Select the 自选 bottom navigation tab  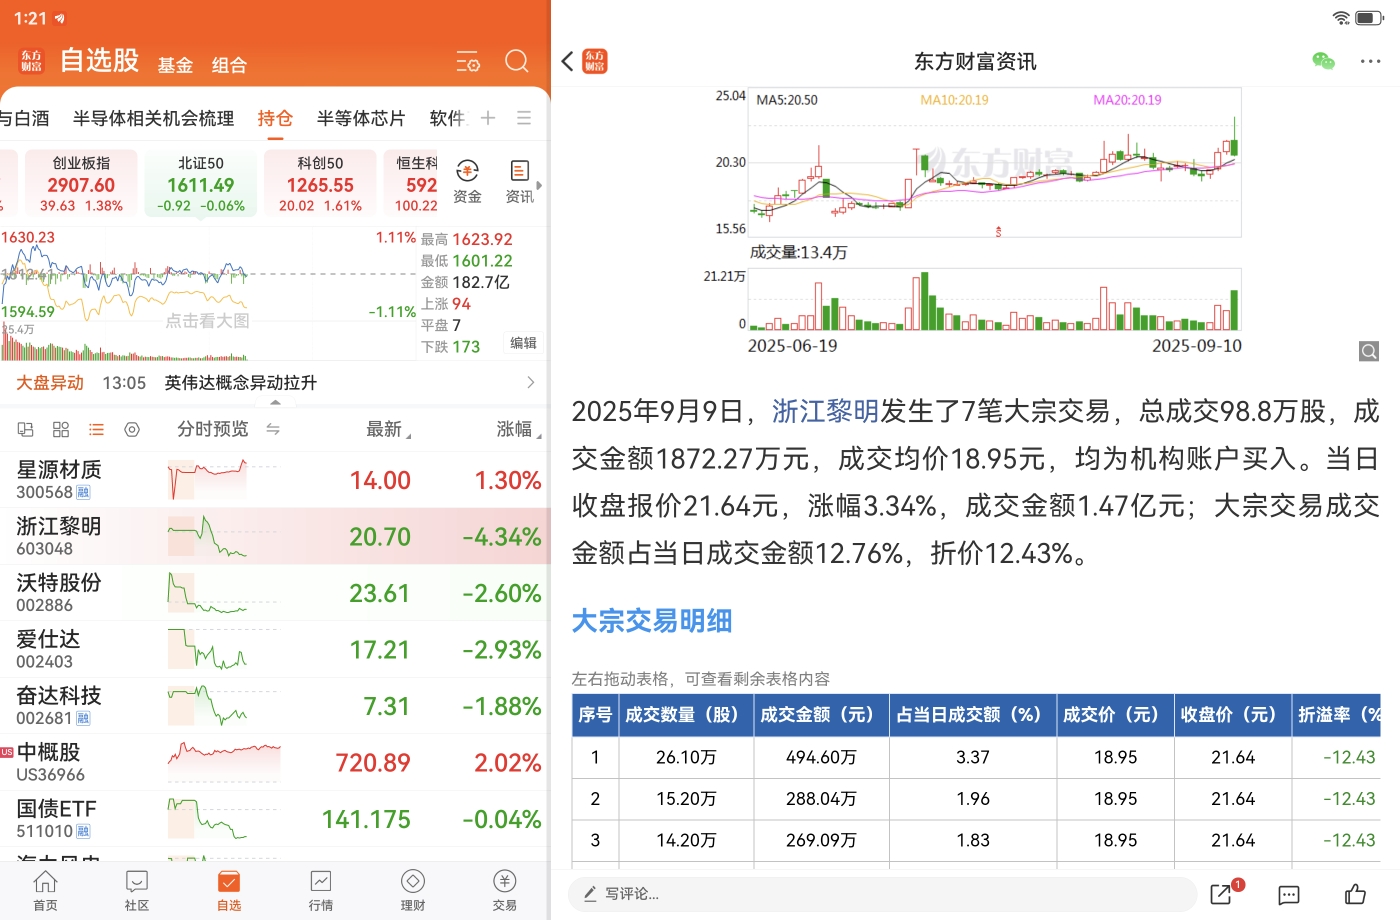229,890
